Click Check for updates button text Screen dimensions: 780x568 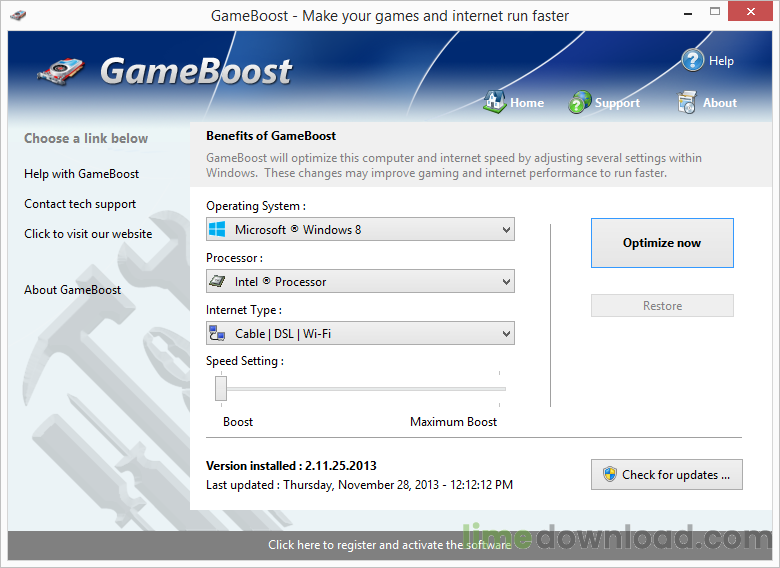676,474
